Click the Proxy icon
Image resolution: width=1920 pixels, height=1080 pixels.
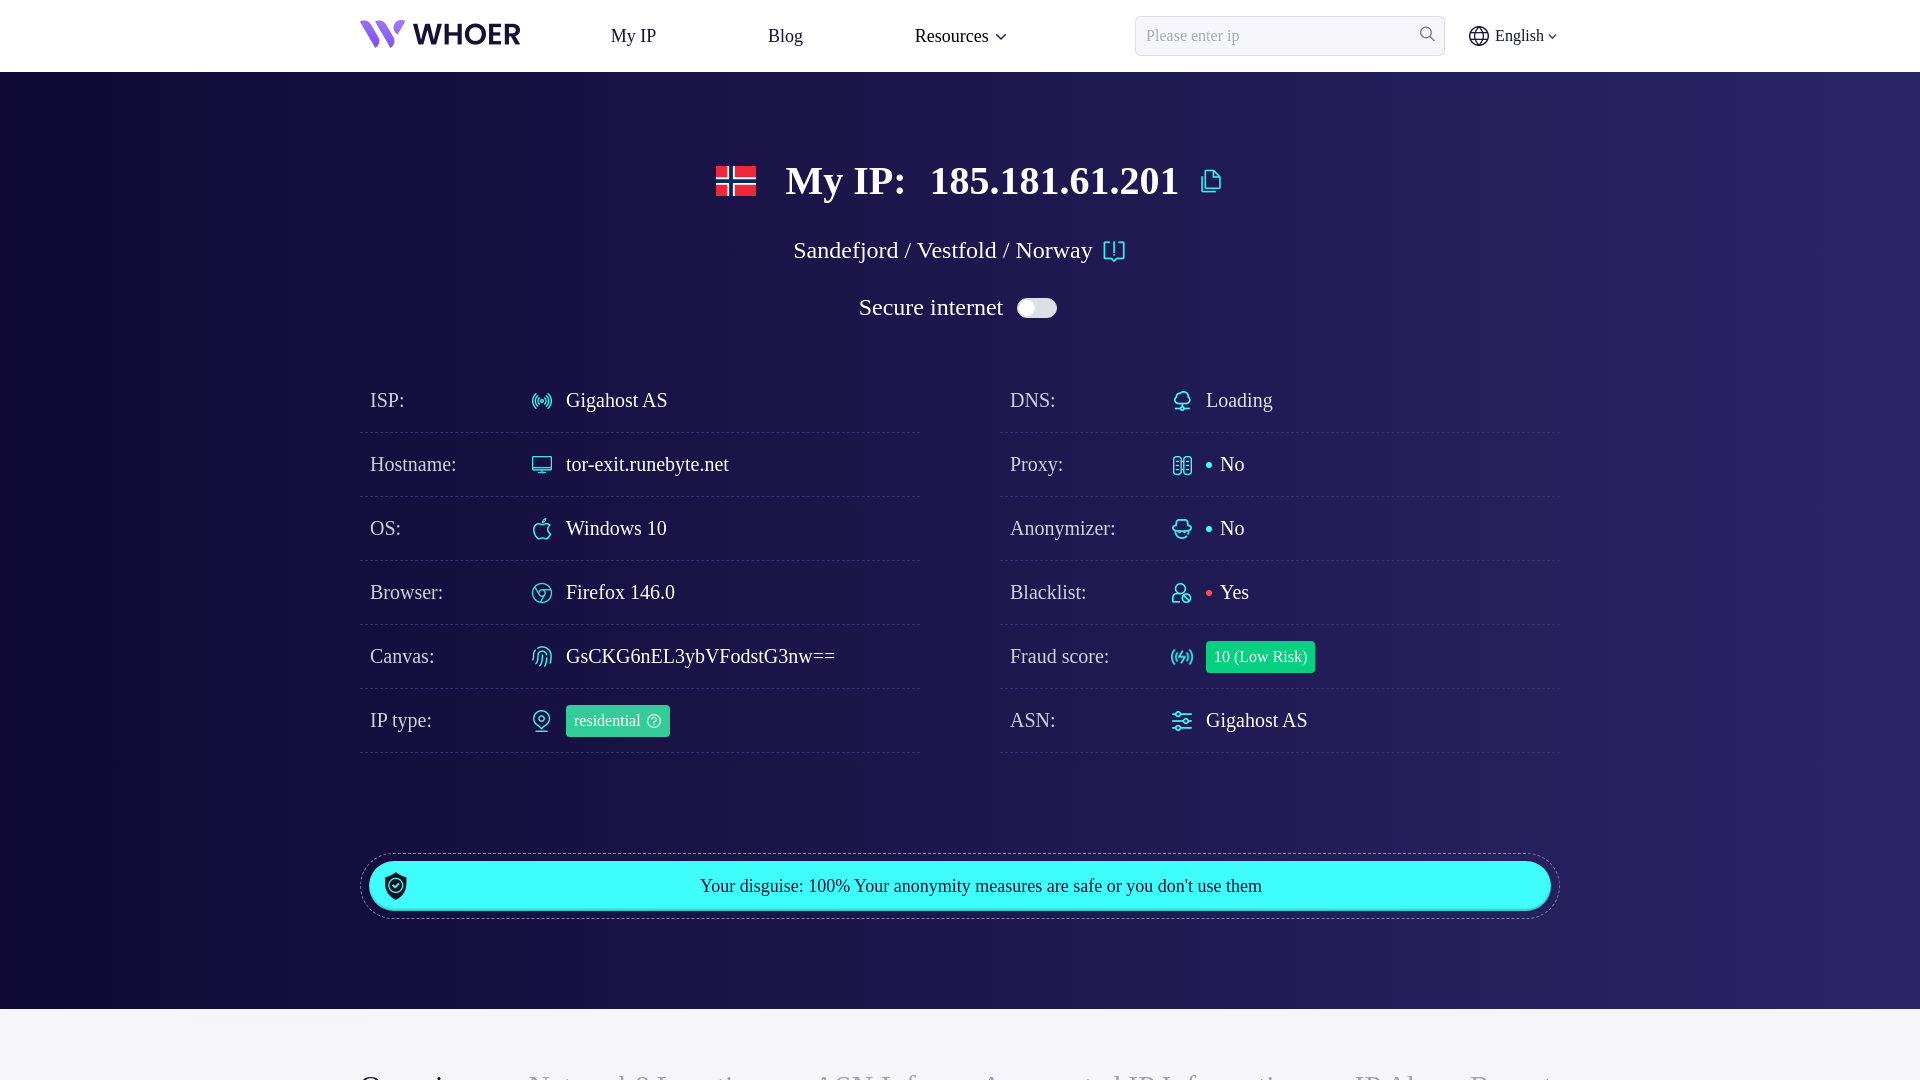coord(1182,465)
